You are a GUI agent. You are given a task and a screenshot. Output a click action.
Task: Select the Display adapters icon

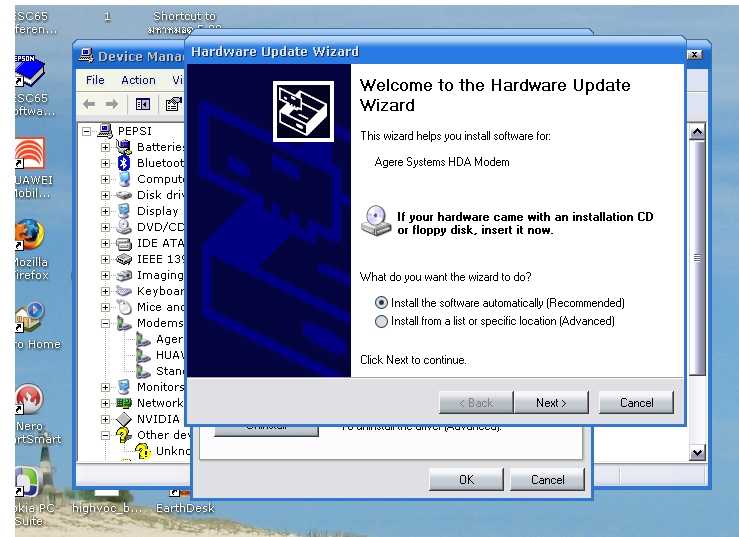tap(124, 211)
